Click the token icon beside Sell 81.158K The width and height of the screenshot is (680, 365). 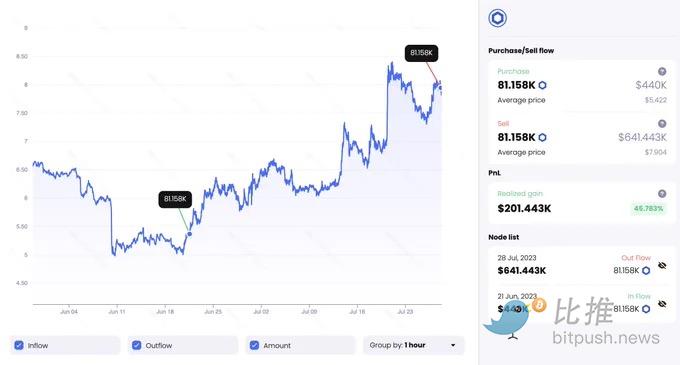543,137
